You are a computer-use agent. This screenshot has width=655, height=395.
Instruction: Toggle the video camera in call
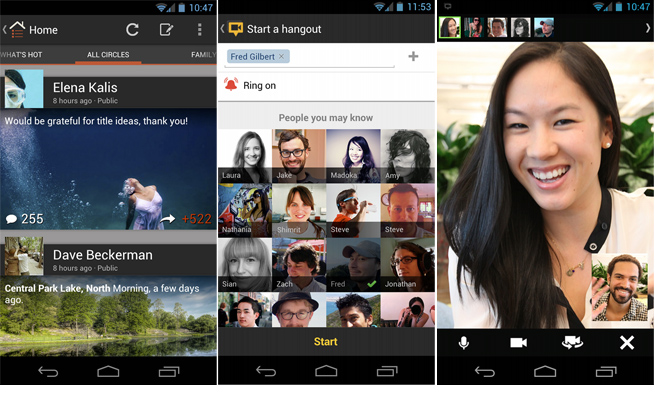518,343
